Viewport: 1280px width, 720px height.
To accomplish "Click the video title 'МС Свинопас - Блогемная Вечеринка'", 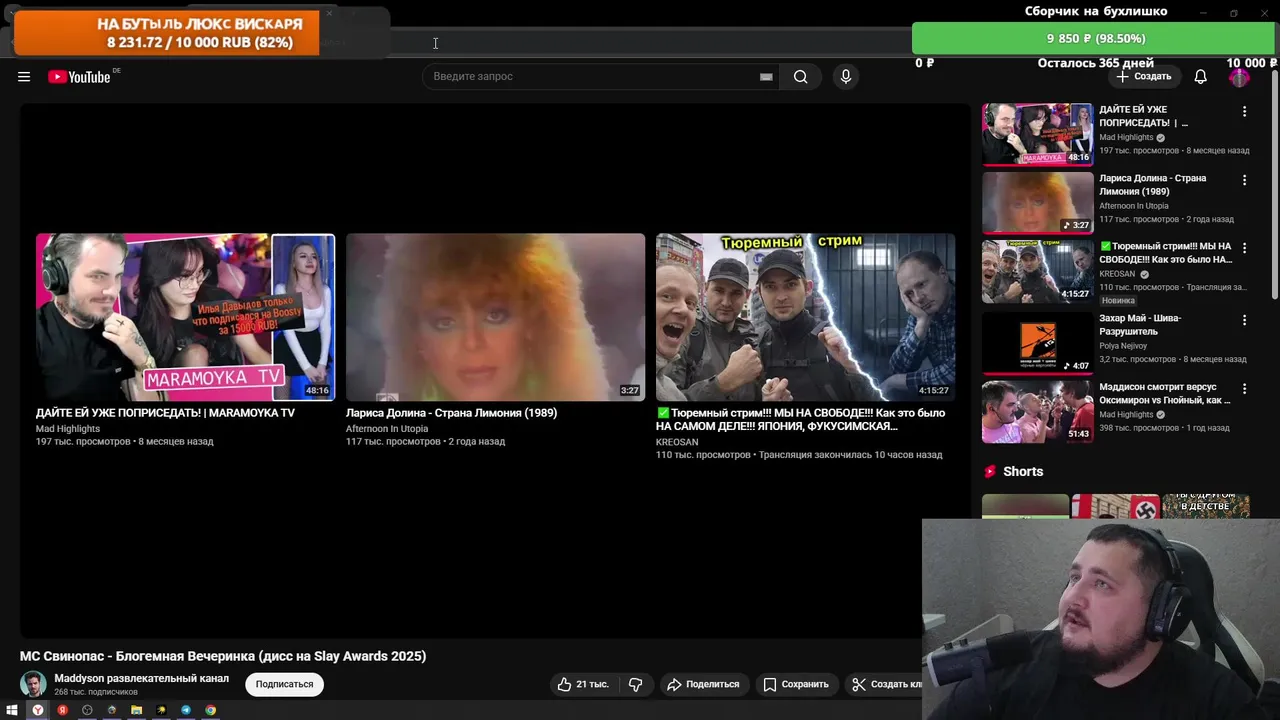I will [x=223, y=656].
